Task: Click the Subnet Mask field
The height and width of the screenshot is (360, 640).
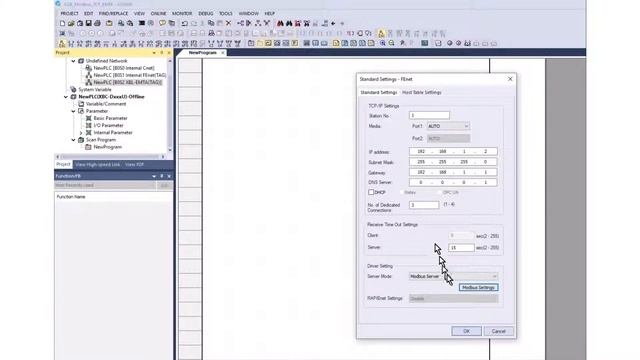Action: (x=453, y=162)
